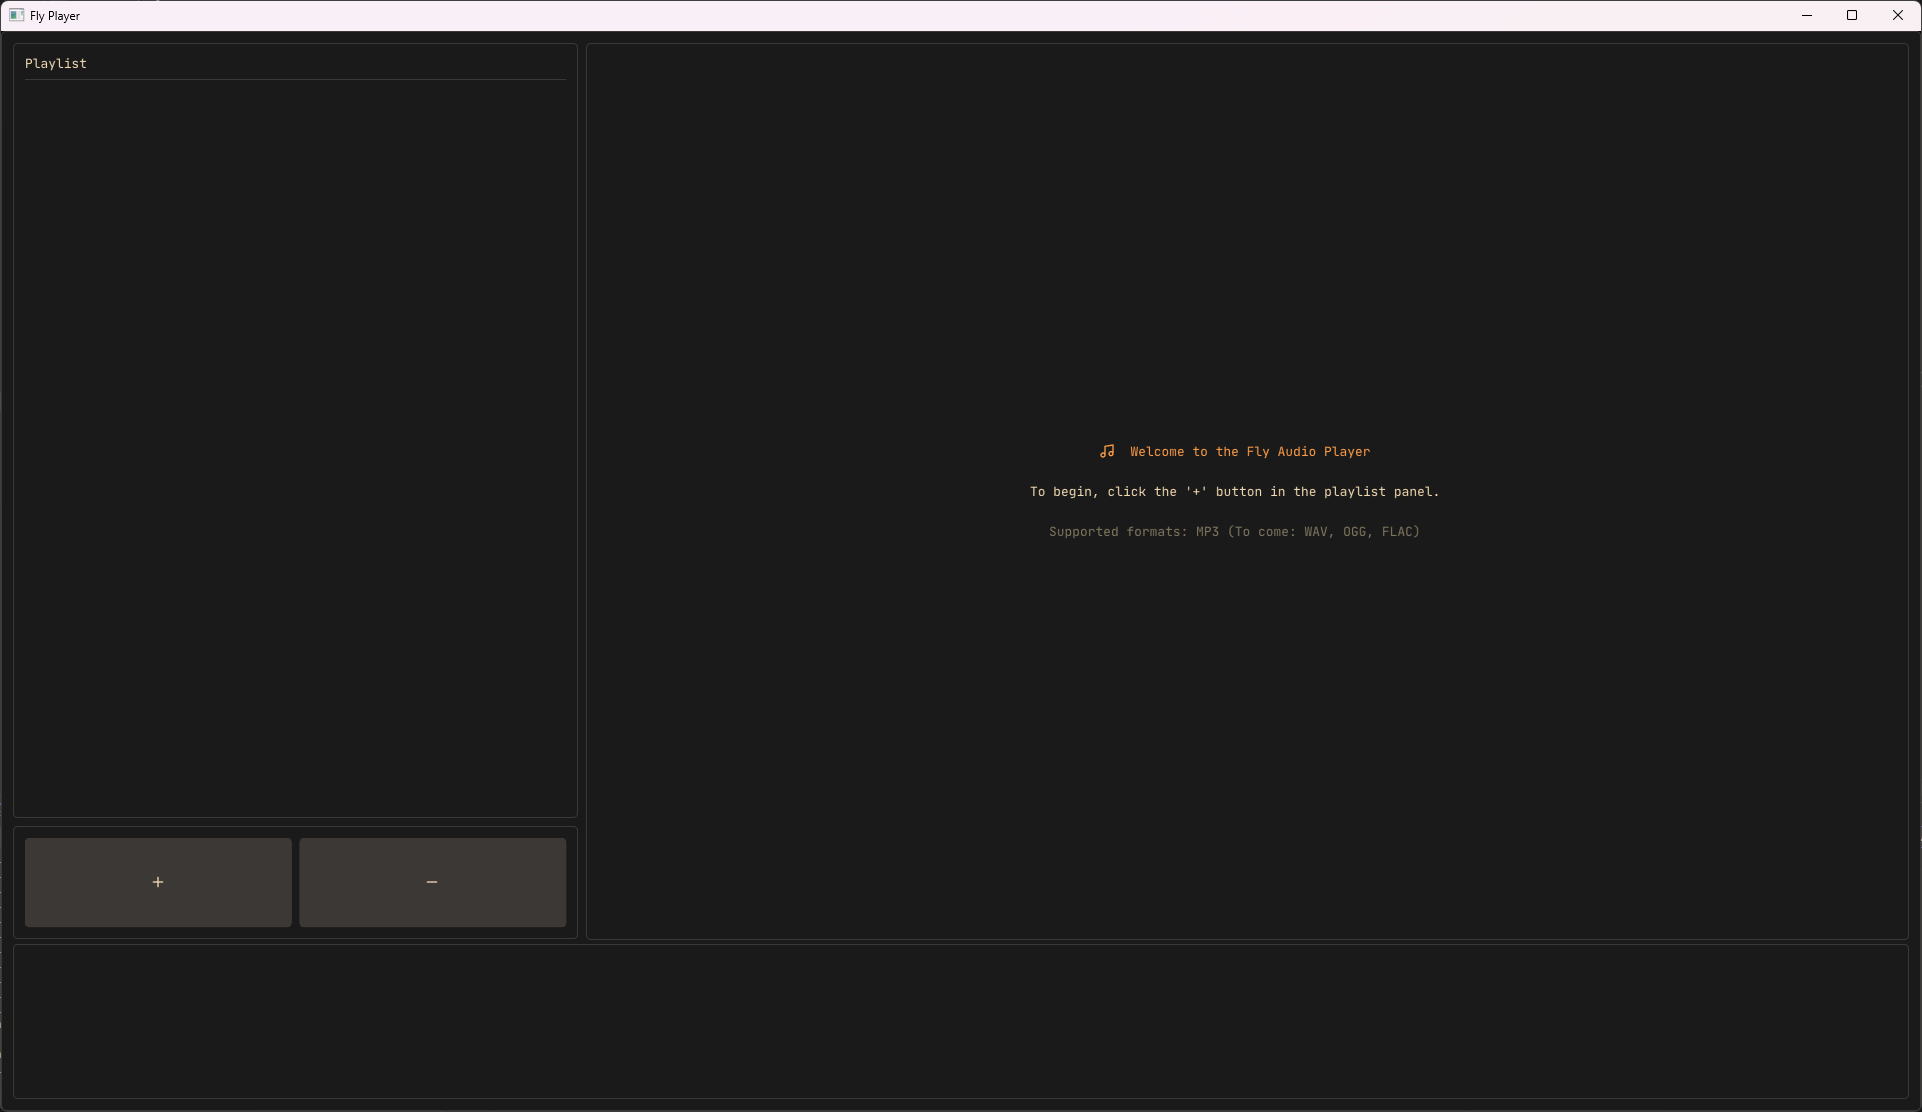Click the plus button to add tracks
This screenshot has height=1112, width=1922.
click(x=158, y=882)
